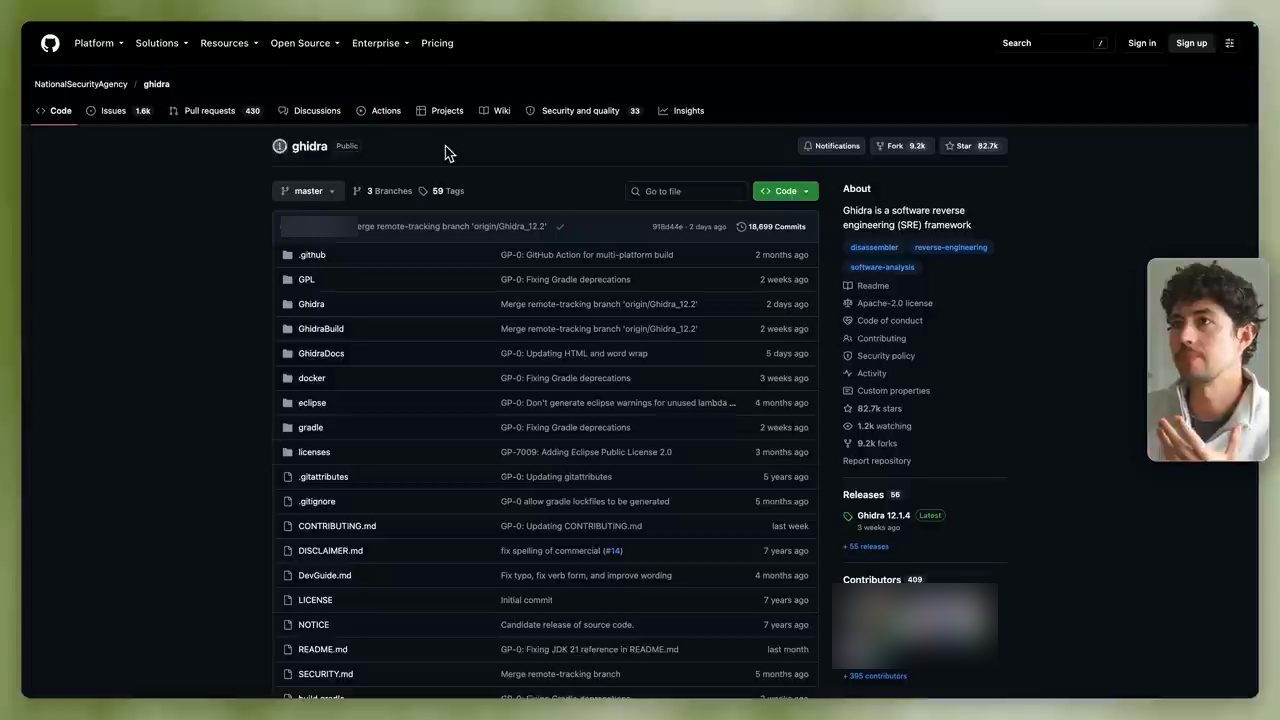This screenshot has width=1280, height=720.
Task: Open the README.md file
Action: point(323,650)
